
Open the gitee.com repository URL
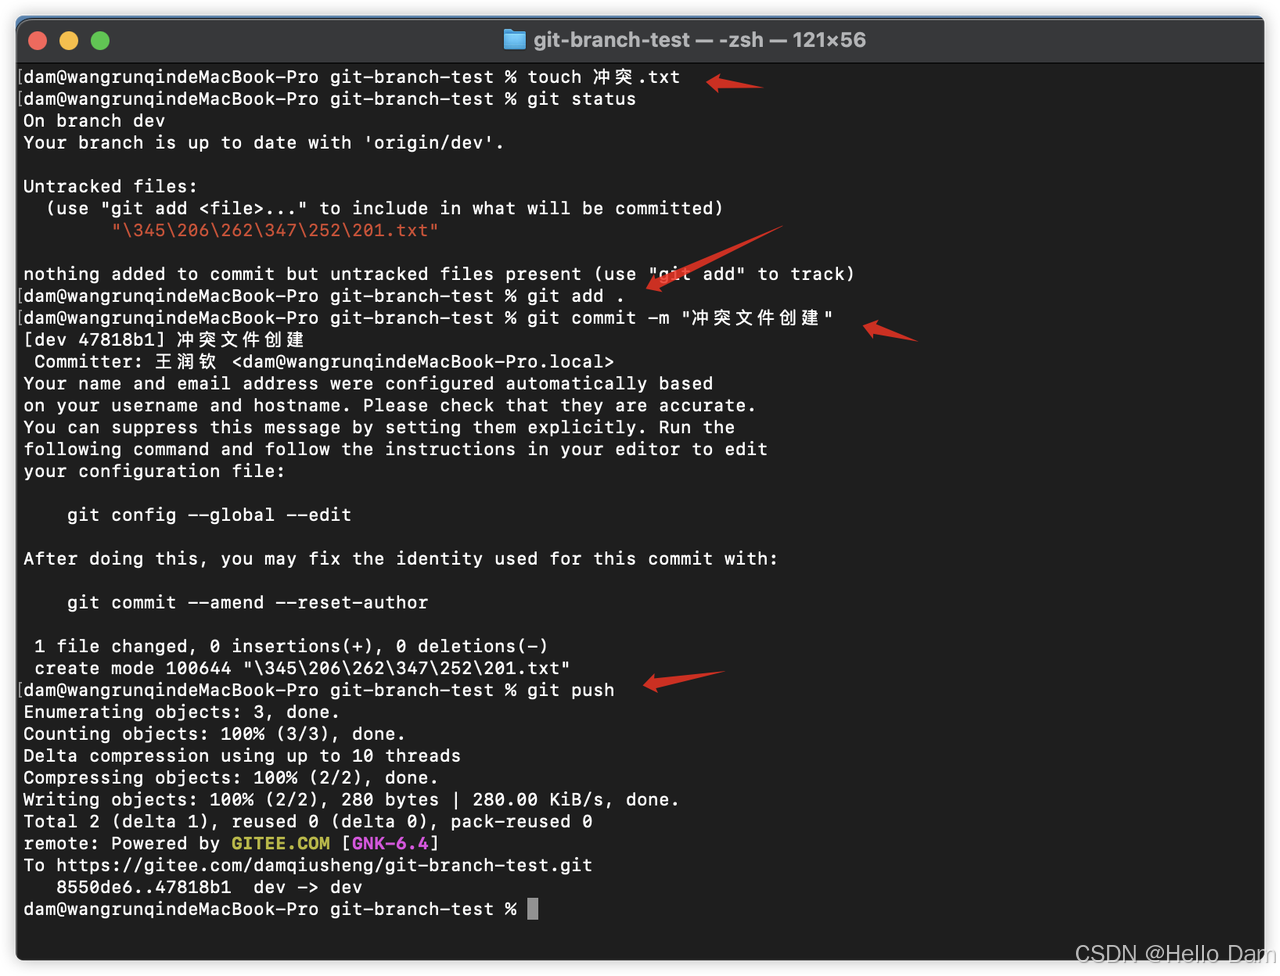pos(324,866)
